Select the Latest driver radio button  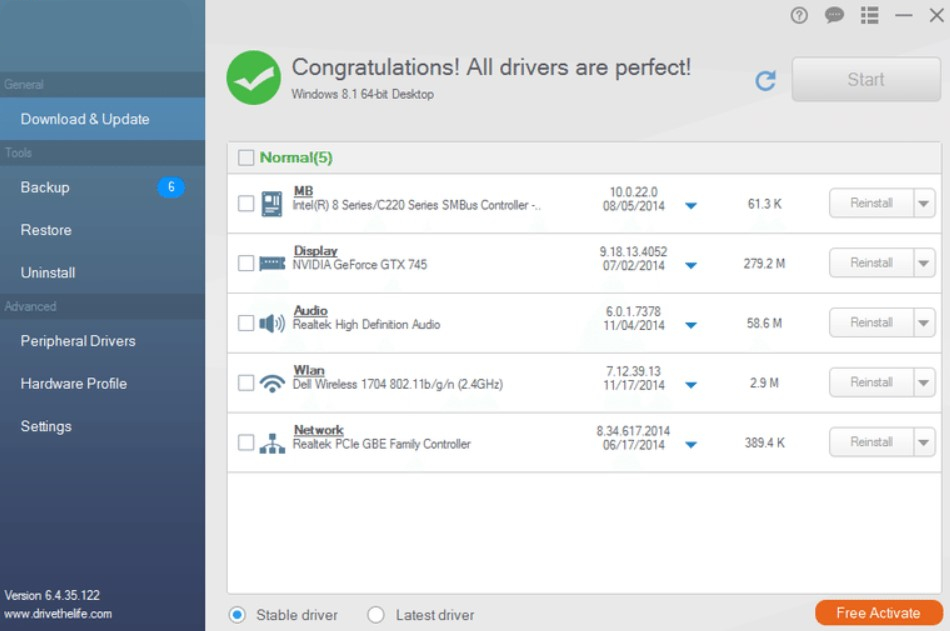[x=376, y=615]
